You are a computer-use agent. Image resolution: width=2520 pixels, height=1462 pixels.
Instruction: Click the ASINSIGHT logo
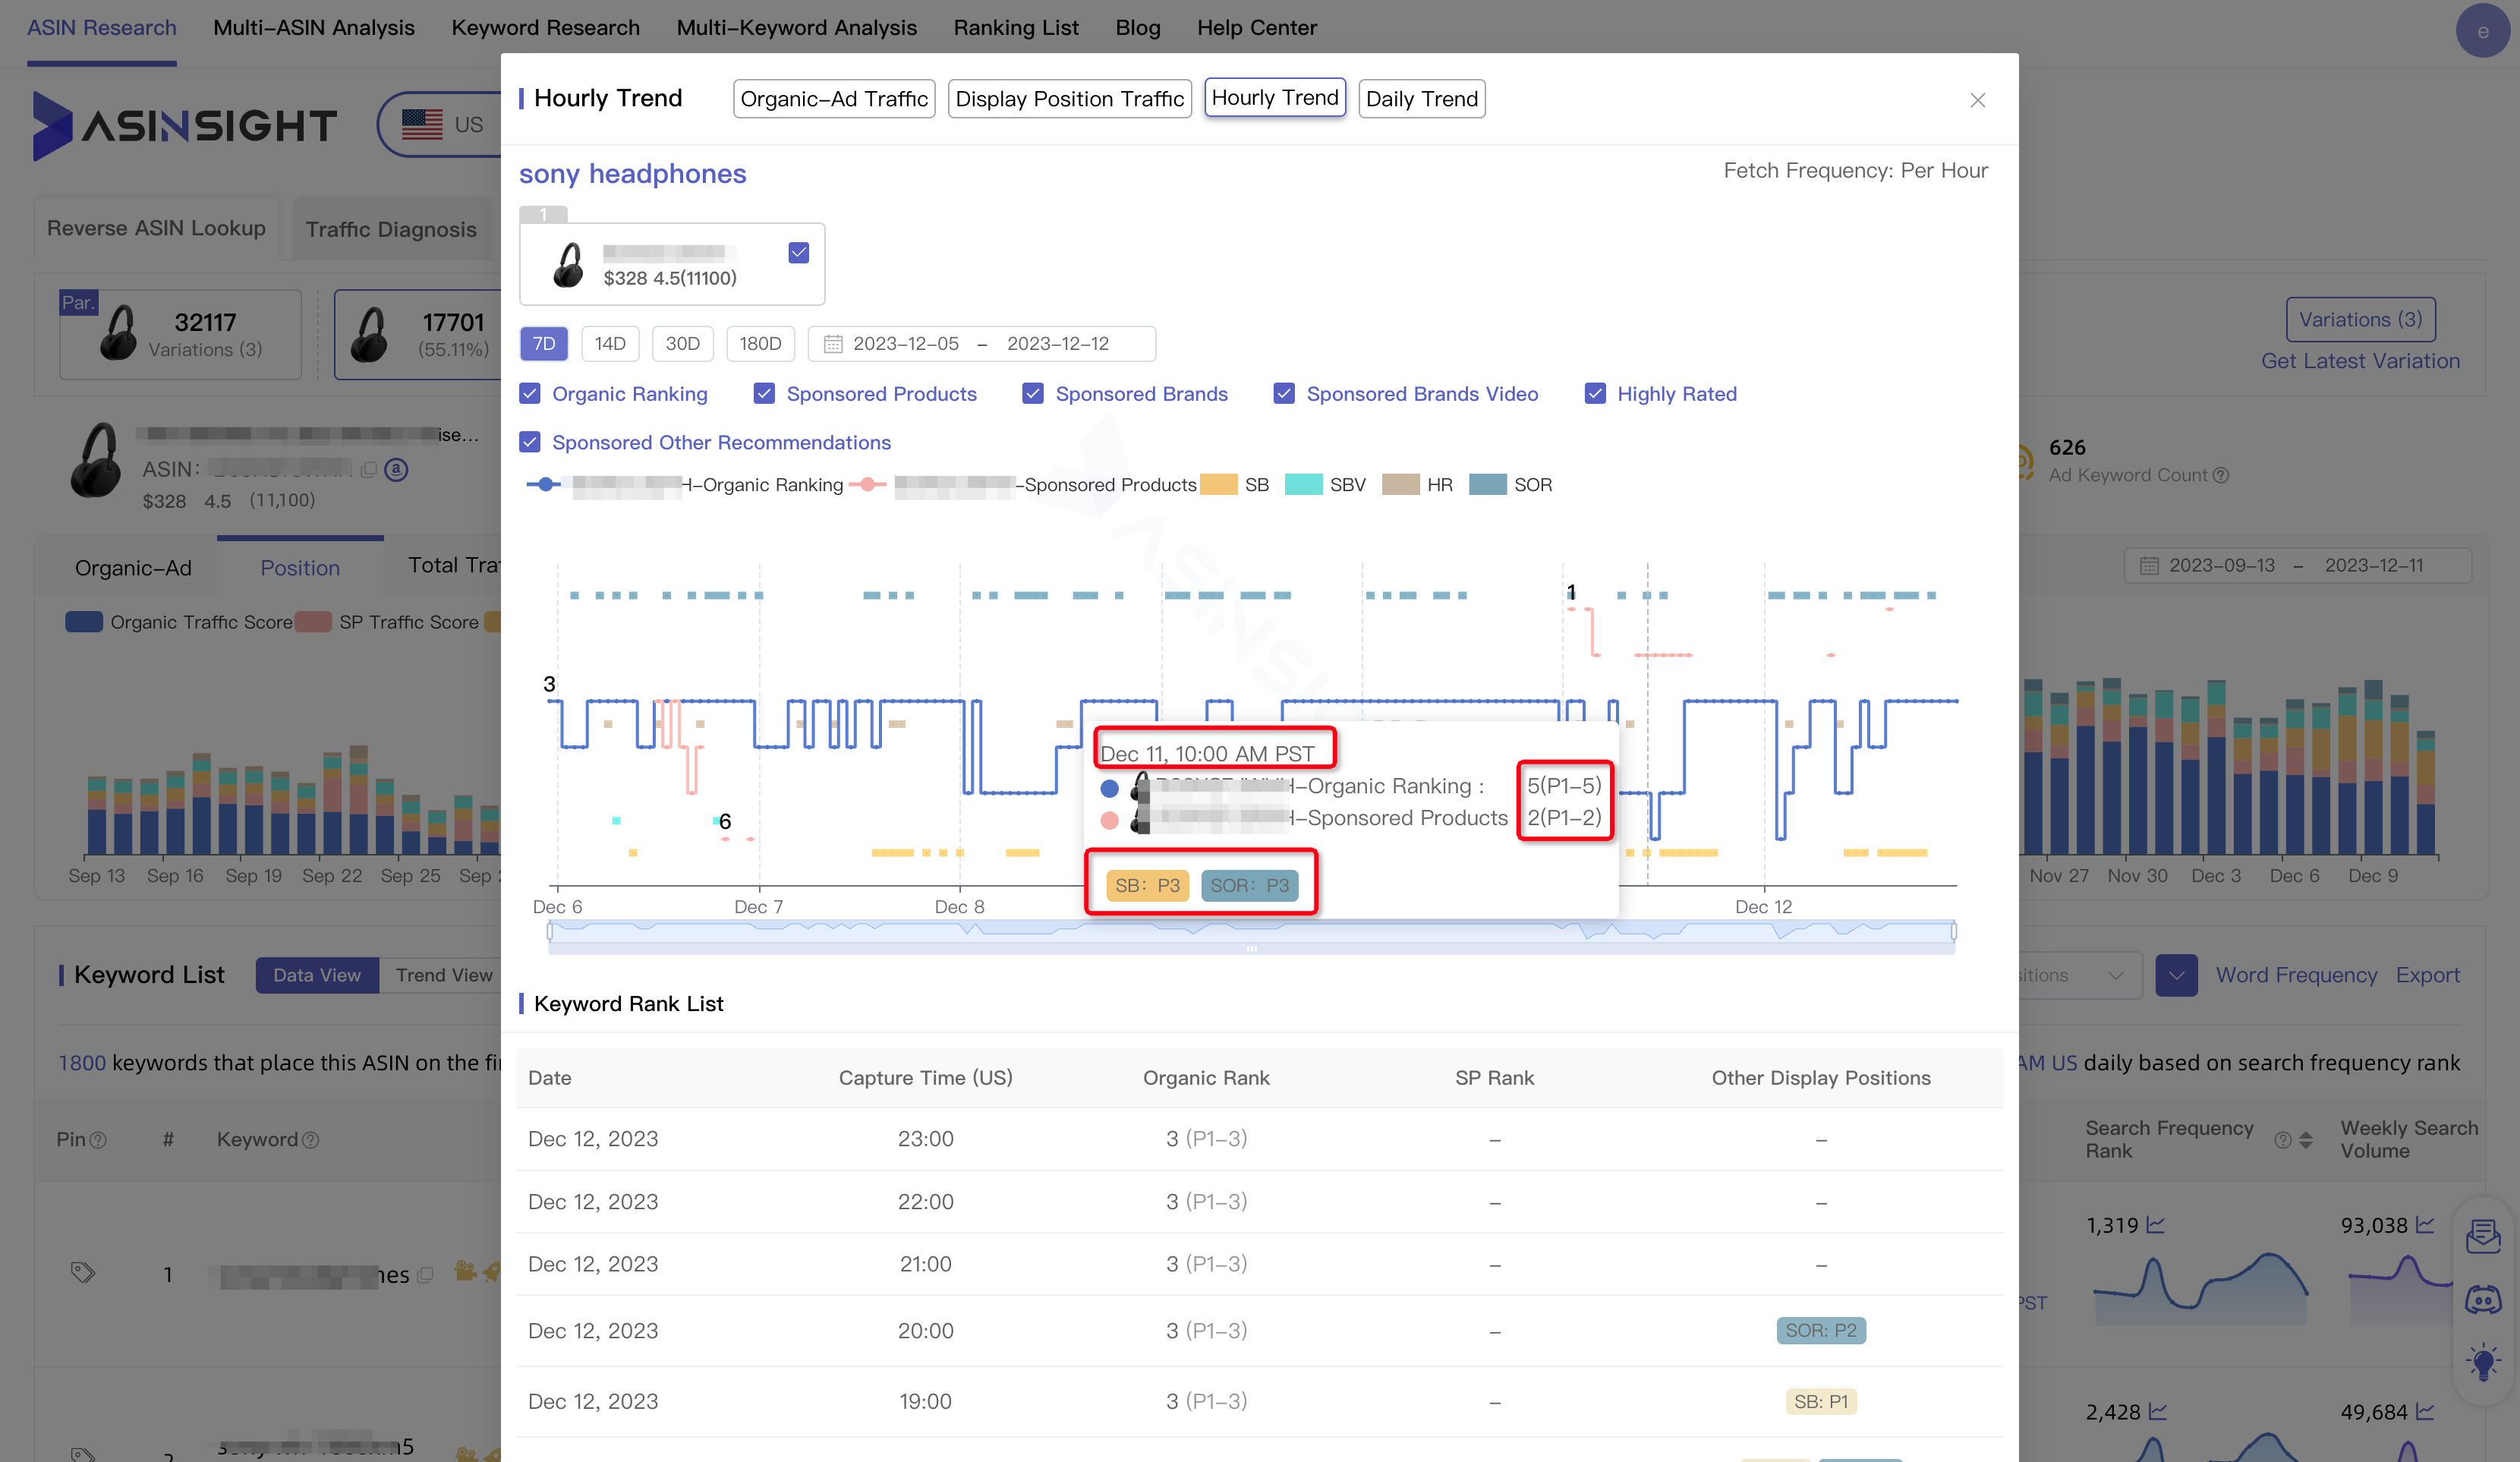pos(185,125)
